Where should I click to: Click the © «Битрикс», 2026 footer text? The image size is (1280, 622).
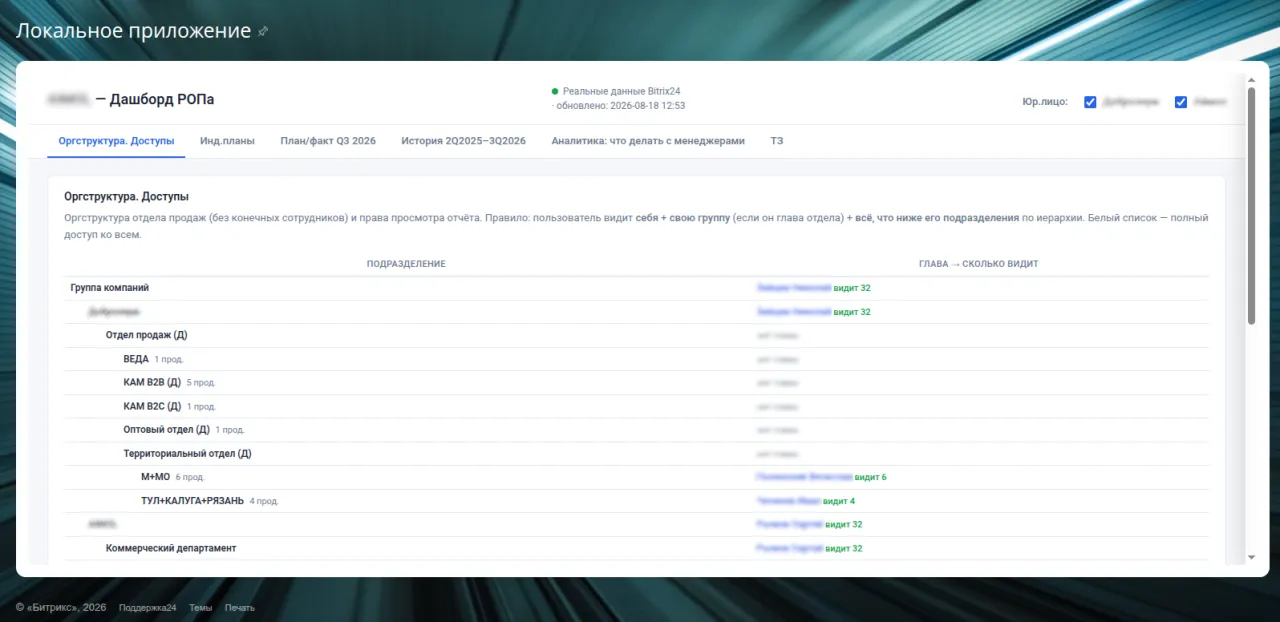[x=61, y=607]
